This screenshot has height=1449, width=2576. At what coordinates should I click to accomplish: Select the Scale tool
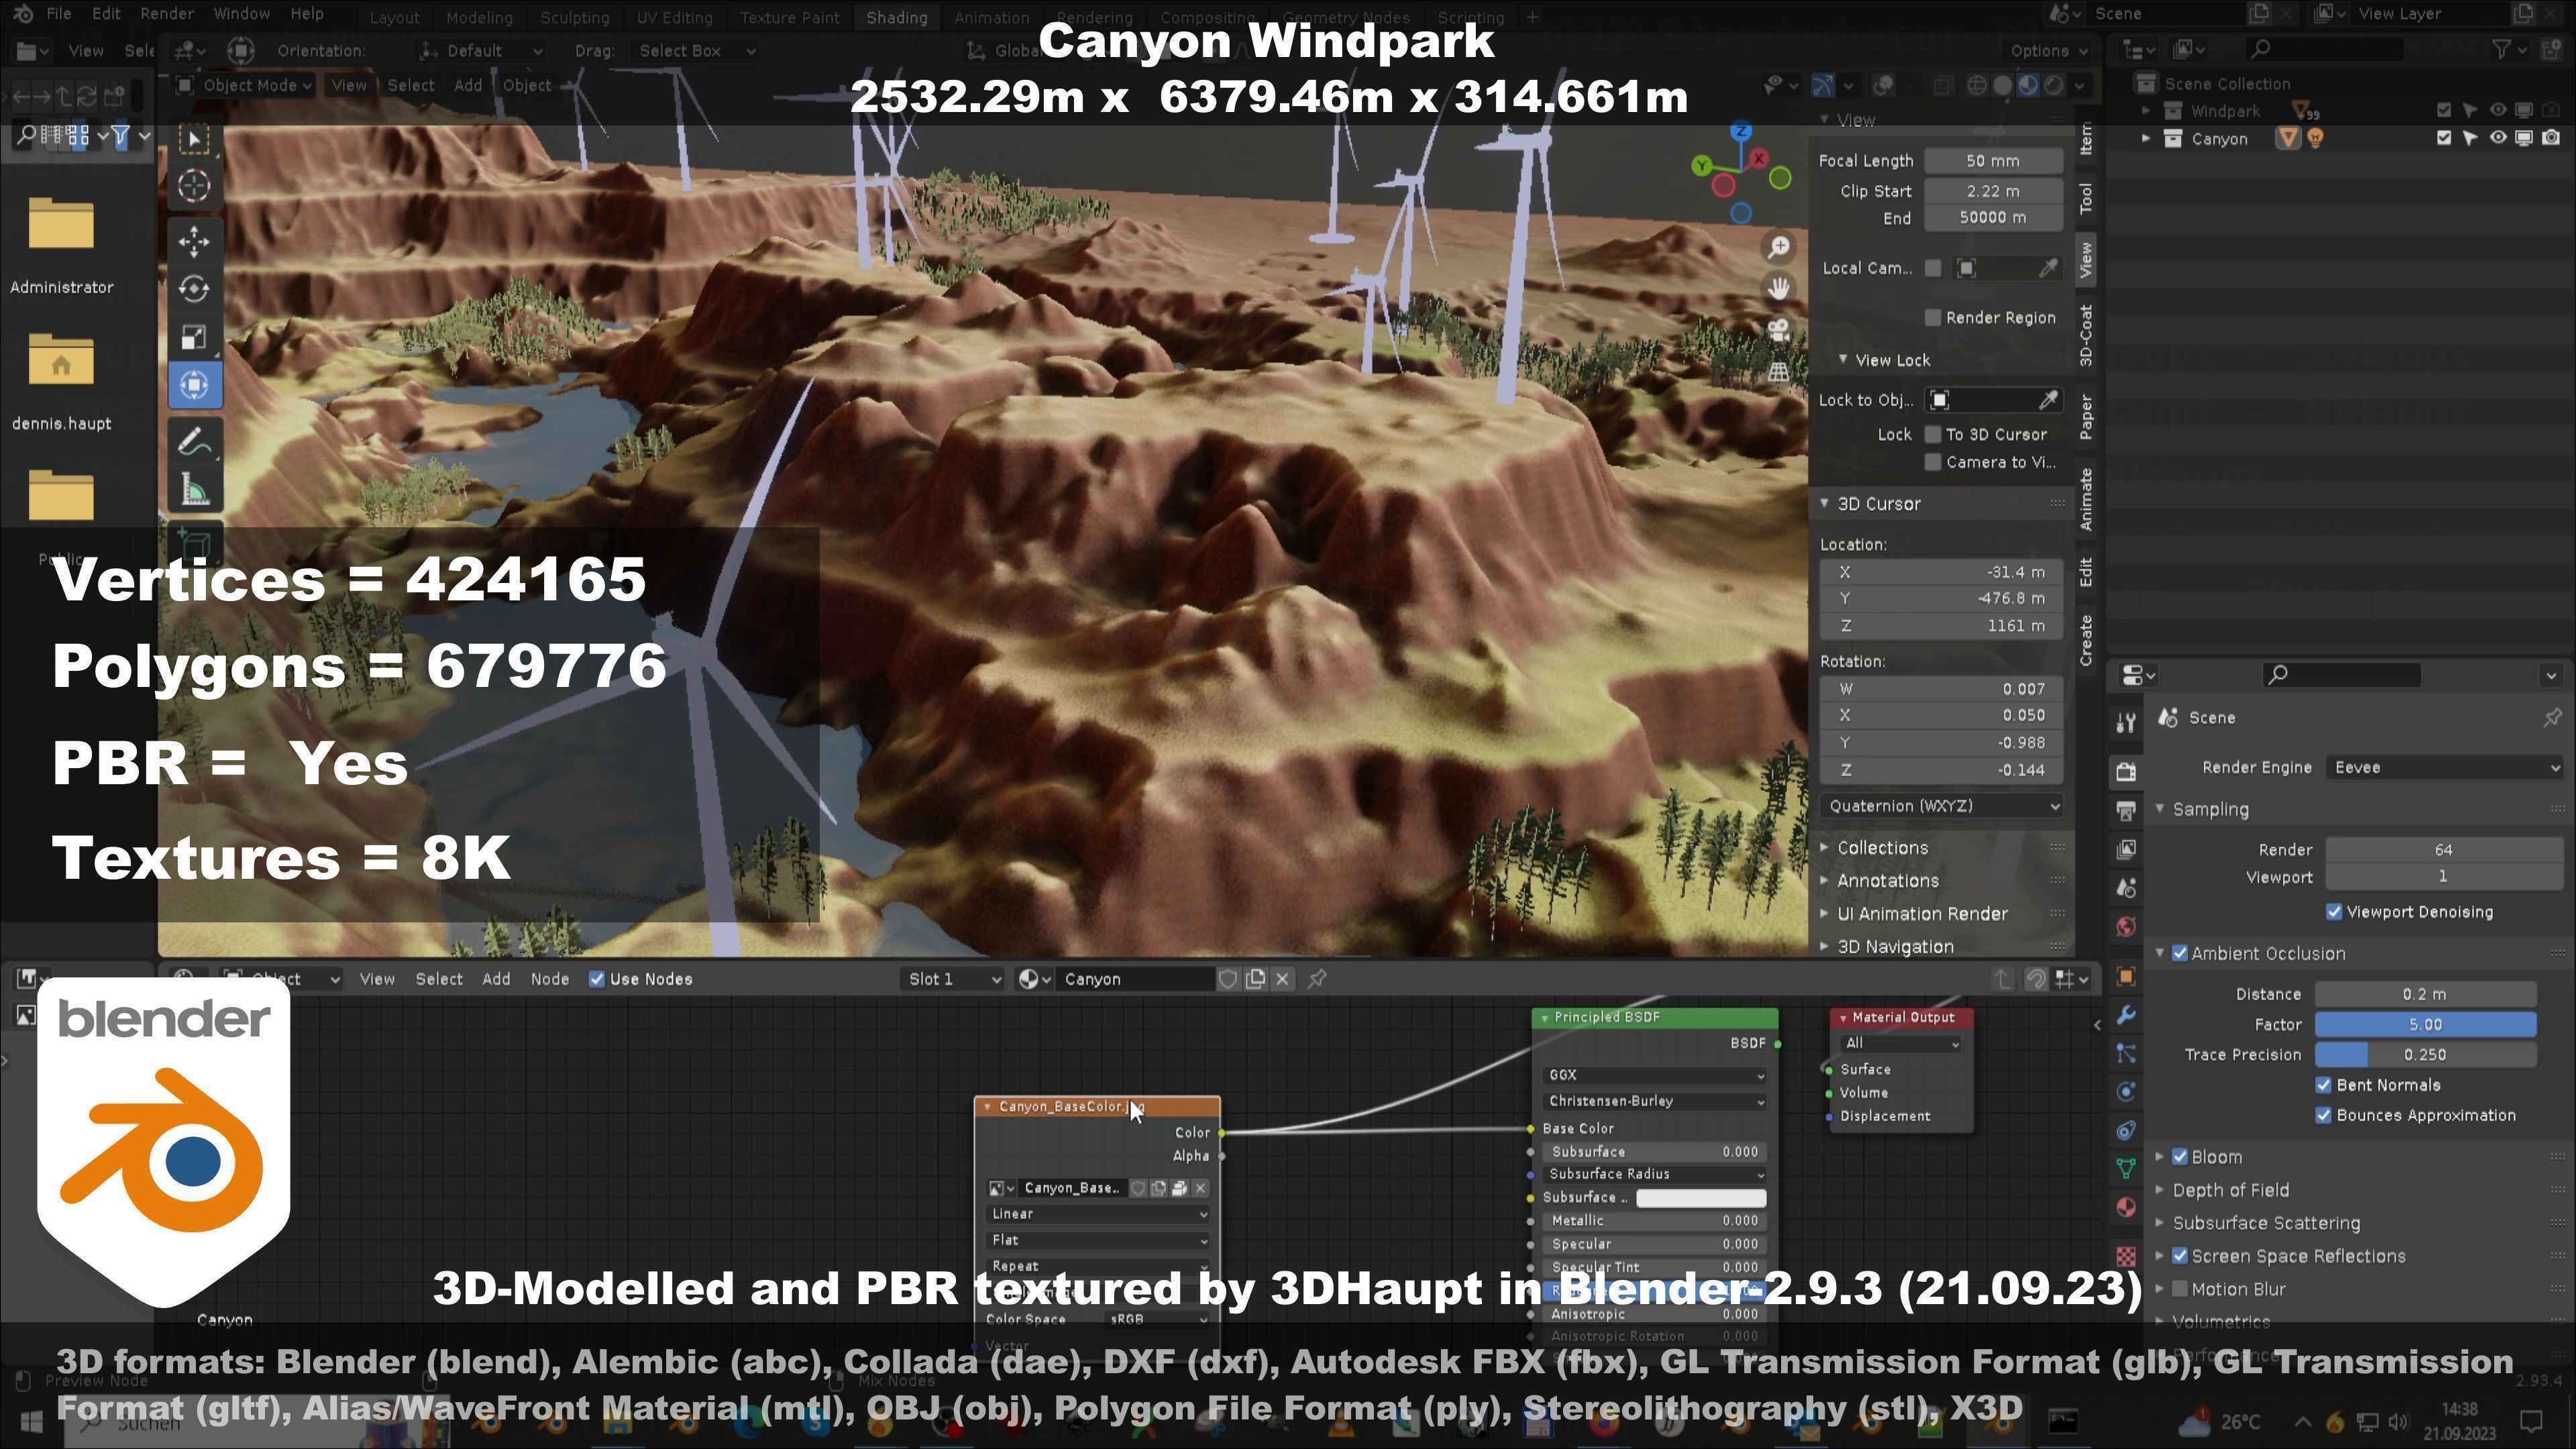tap(194, 337)
